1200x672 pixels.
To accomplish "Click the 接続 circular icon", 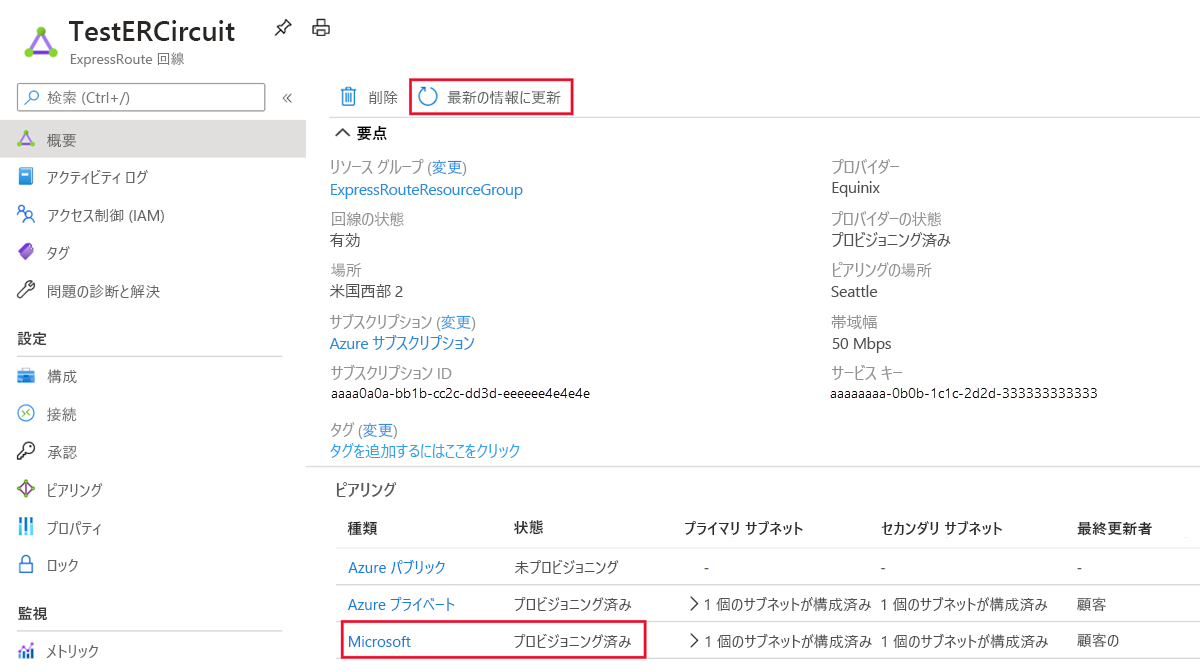I will (26, 414).
